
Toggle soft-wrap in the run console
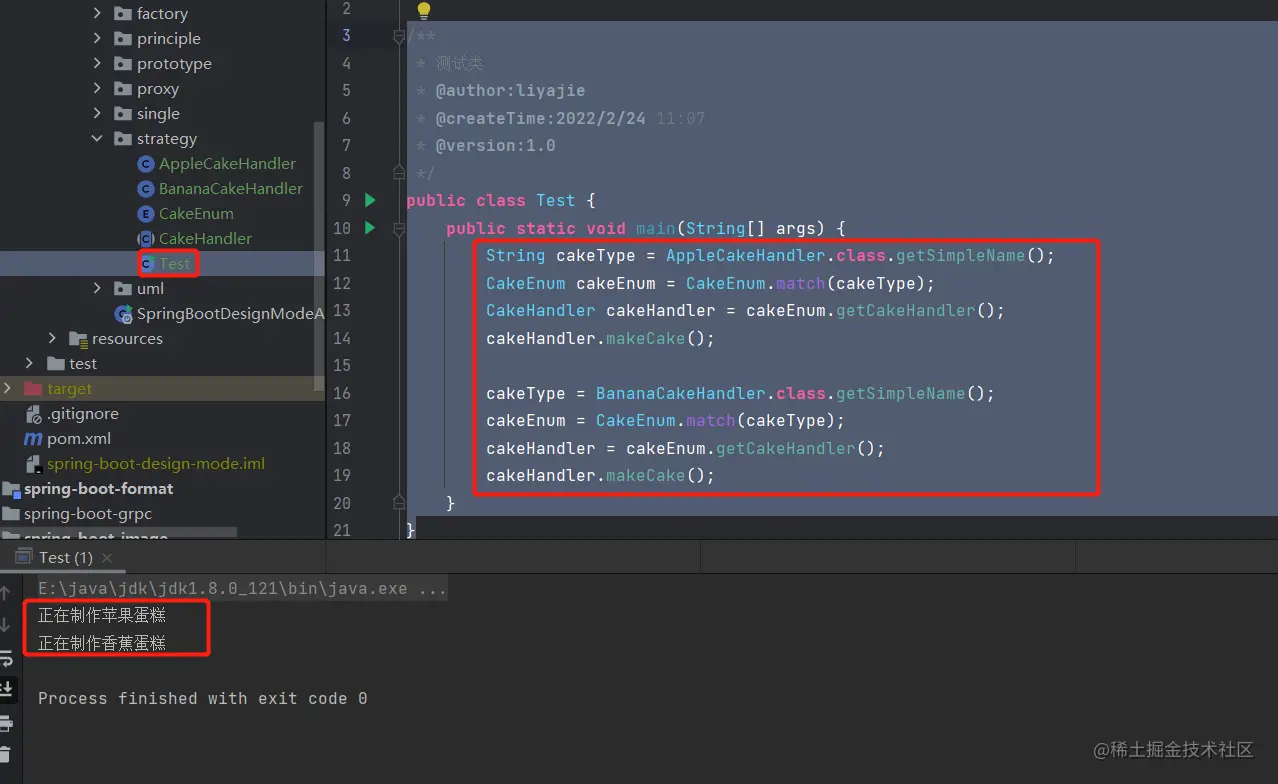[x=6, y=658]
